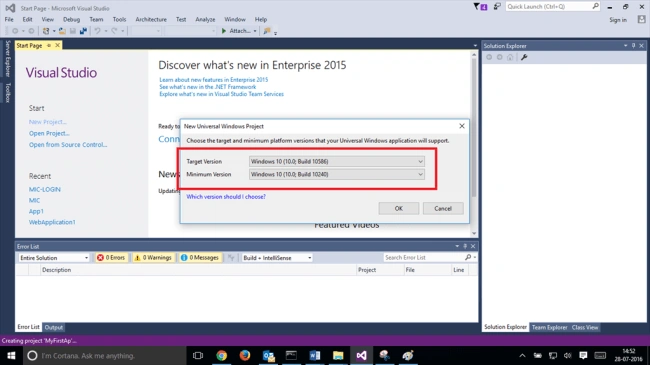Close the Start Page tab
This screenshot has height=365, width=650.
pos(58,45)
